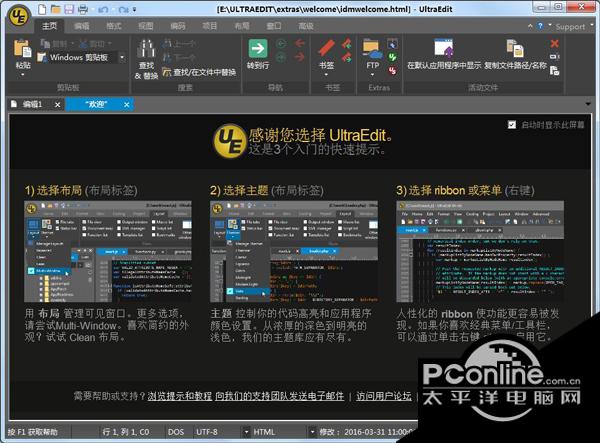Undo the last action
The width and height of the screenshot is (600, 443).
point(103,9)
